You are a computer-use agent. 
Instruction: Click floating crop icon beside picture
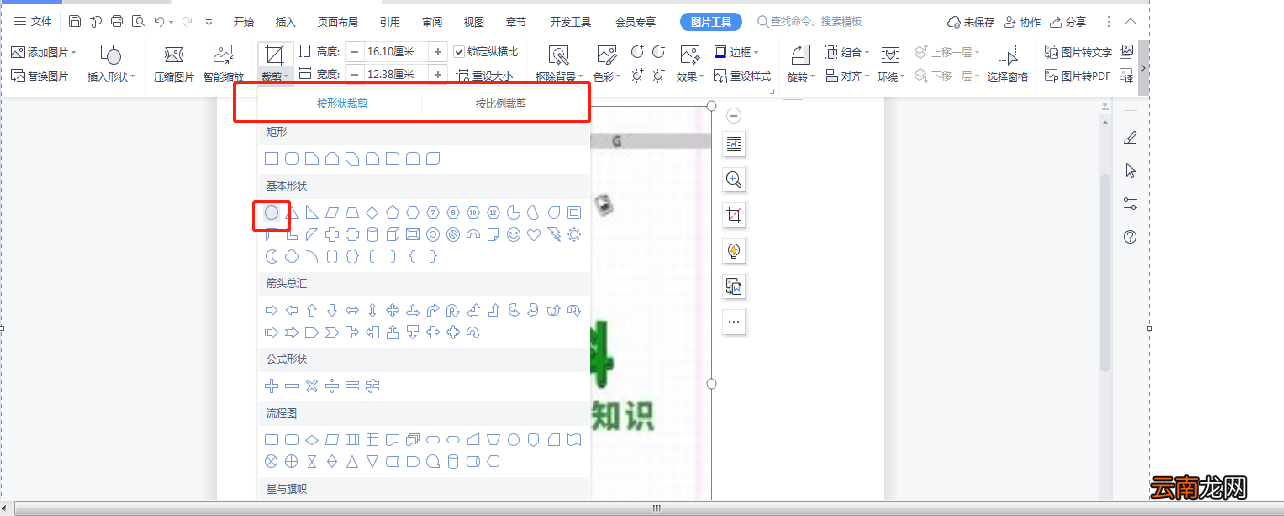[x=734, y=215]
